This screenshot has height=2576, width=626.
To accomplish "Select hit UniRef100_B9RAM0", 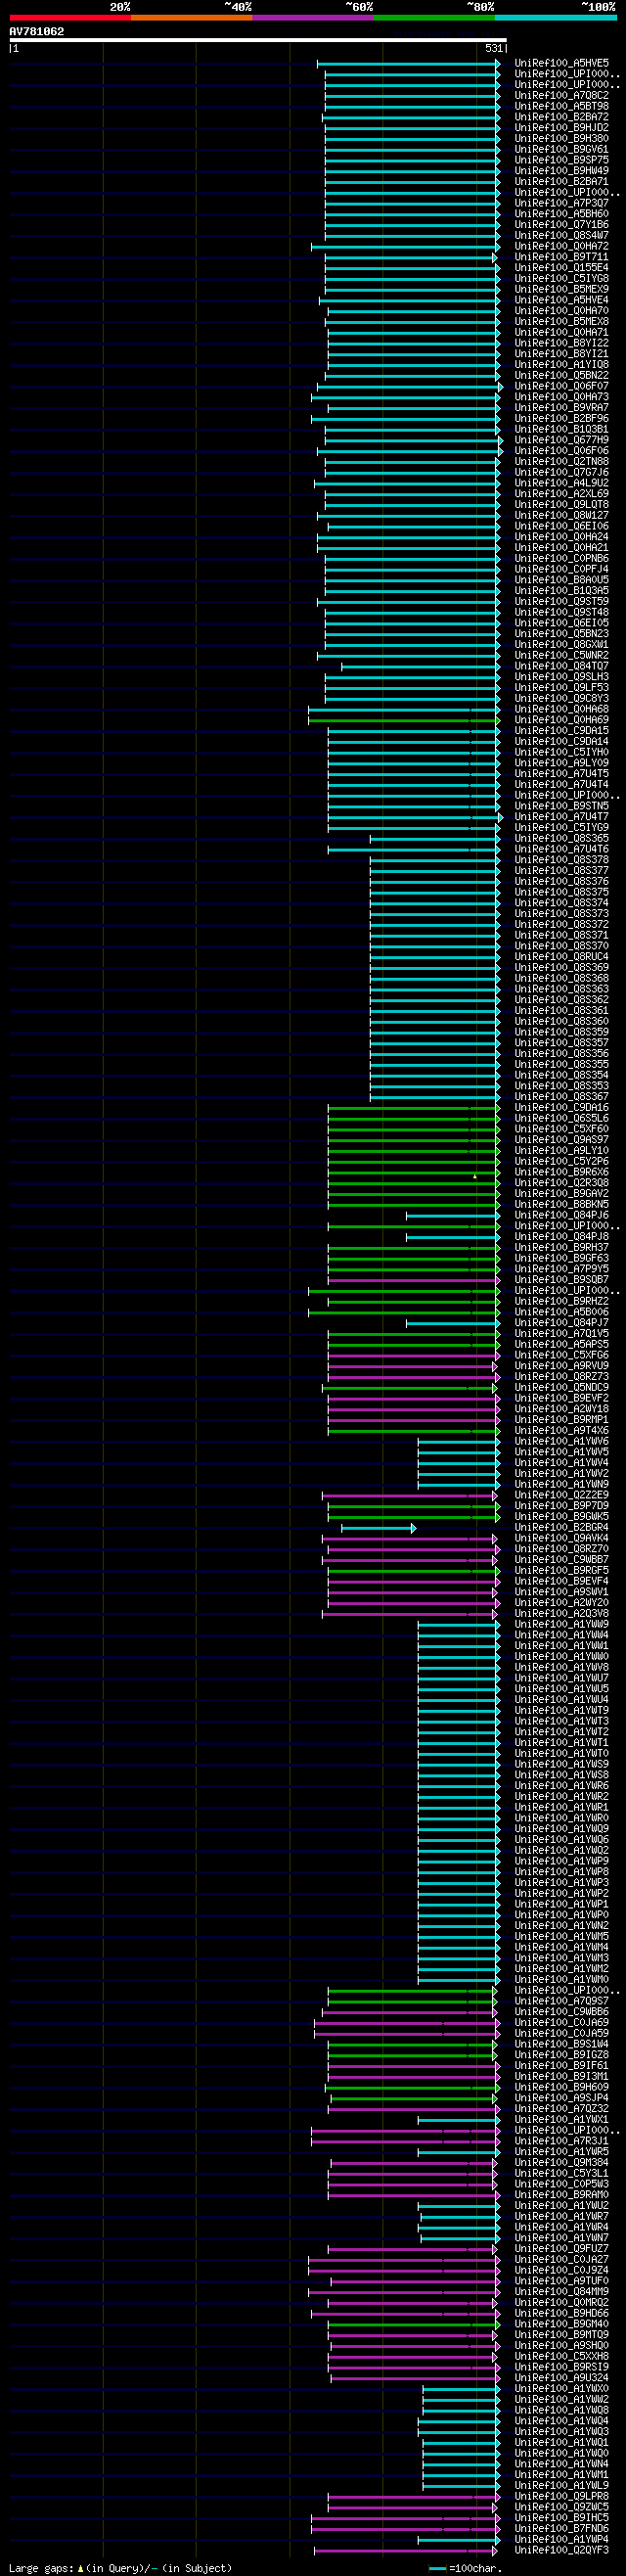I will [561, 2195].
